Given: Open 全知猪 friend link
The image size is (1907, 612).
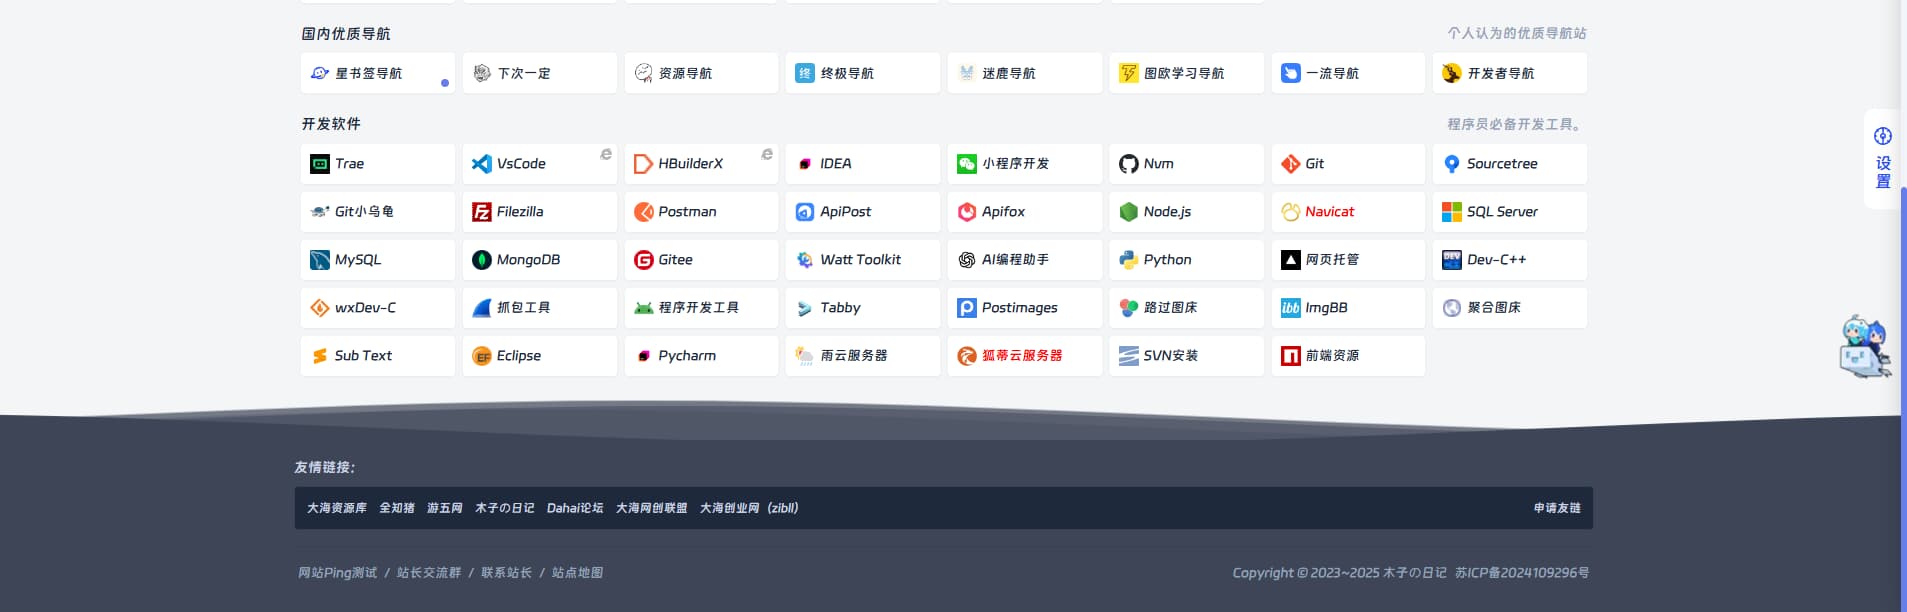Looking at the screenshot, I should coord(397,508).
